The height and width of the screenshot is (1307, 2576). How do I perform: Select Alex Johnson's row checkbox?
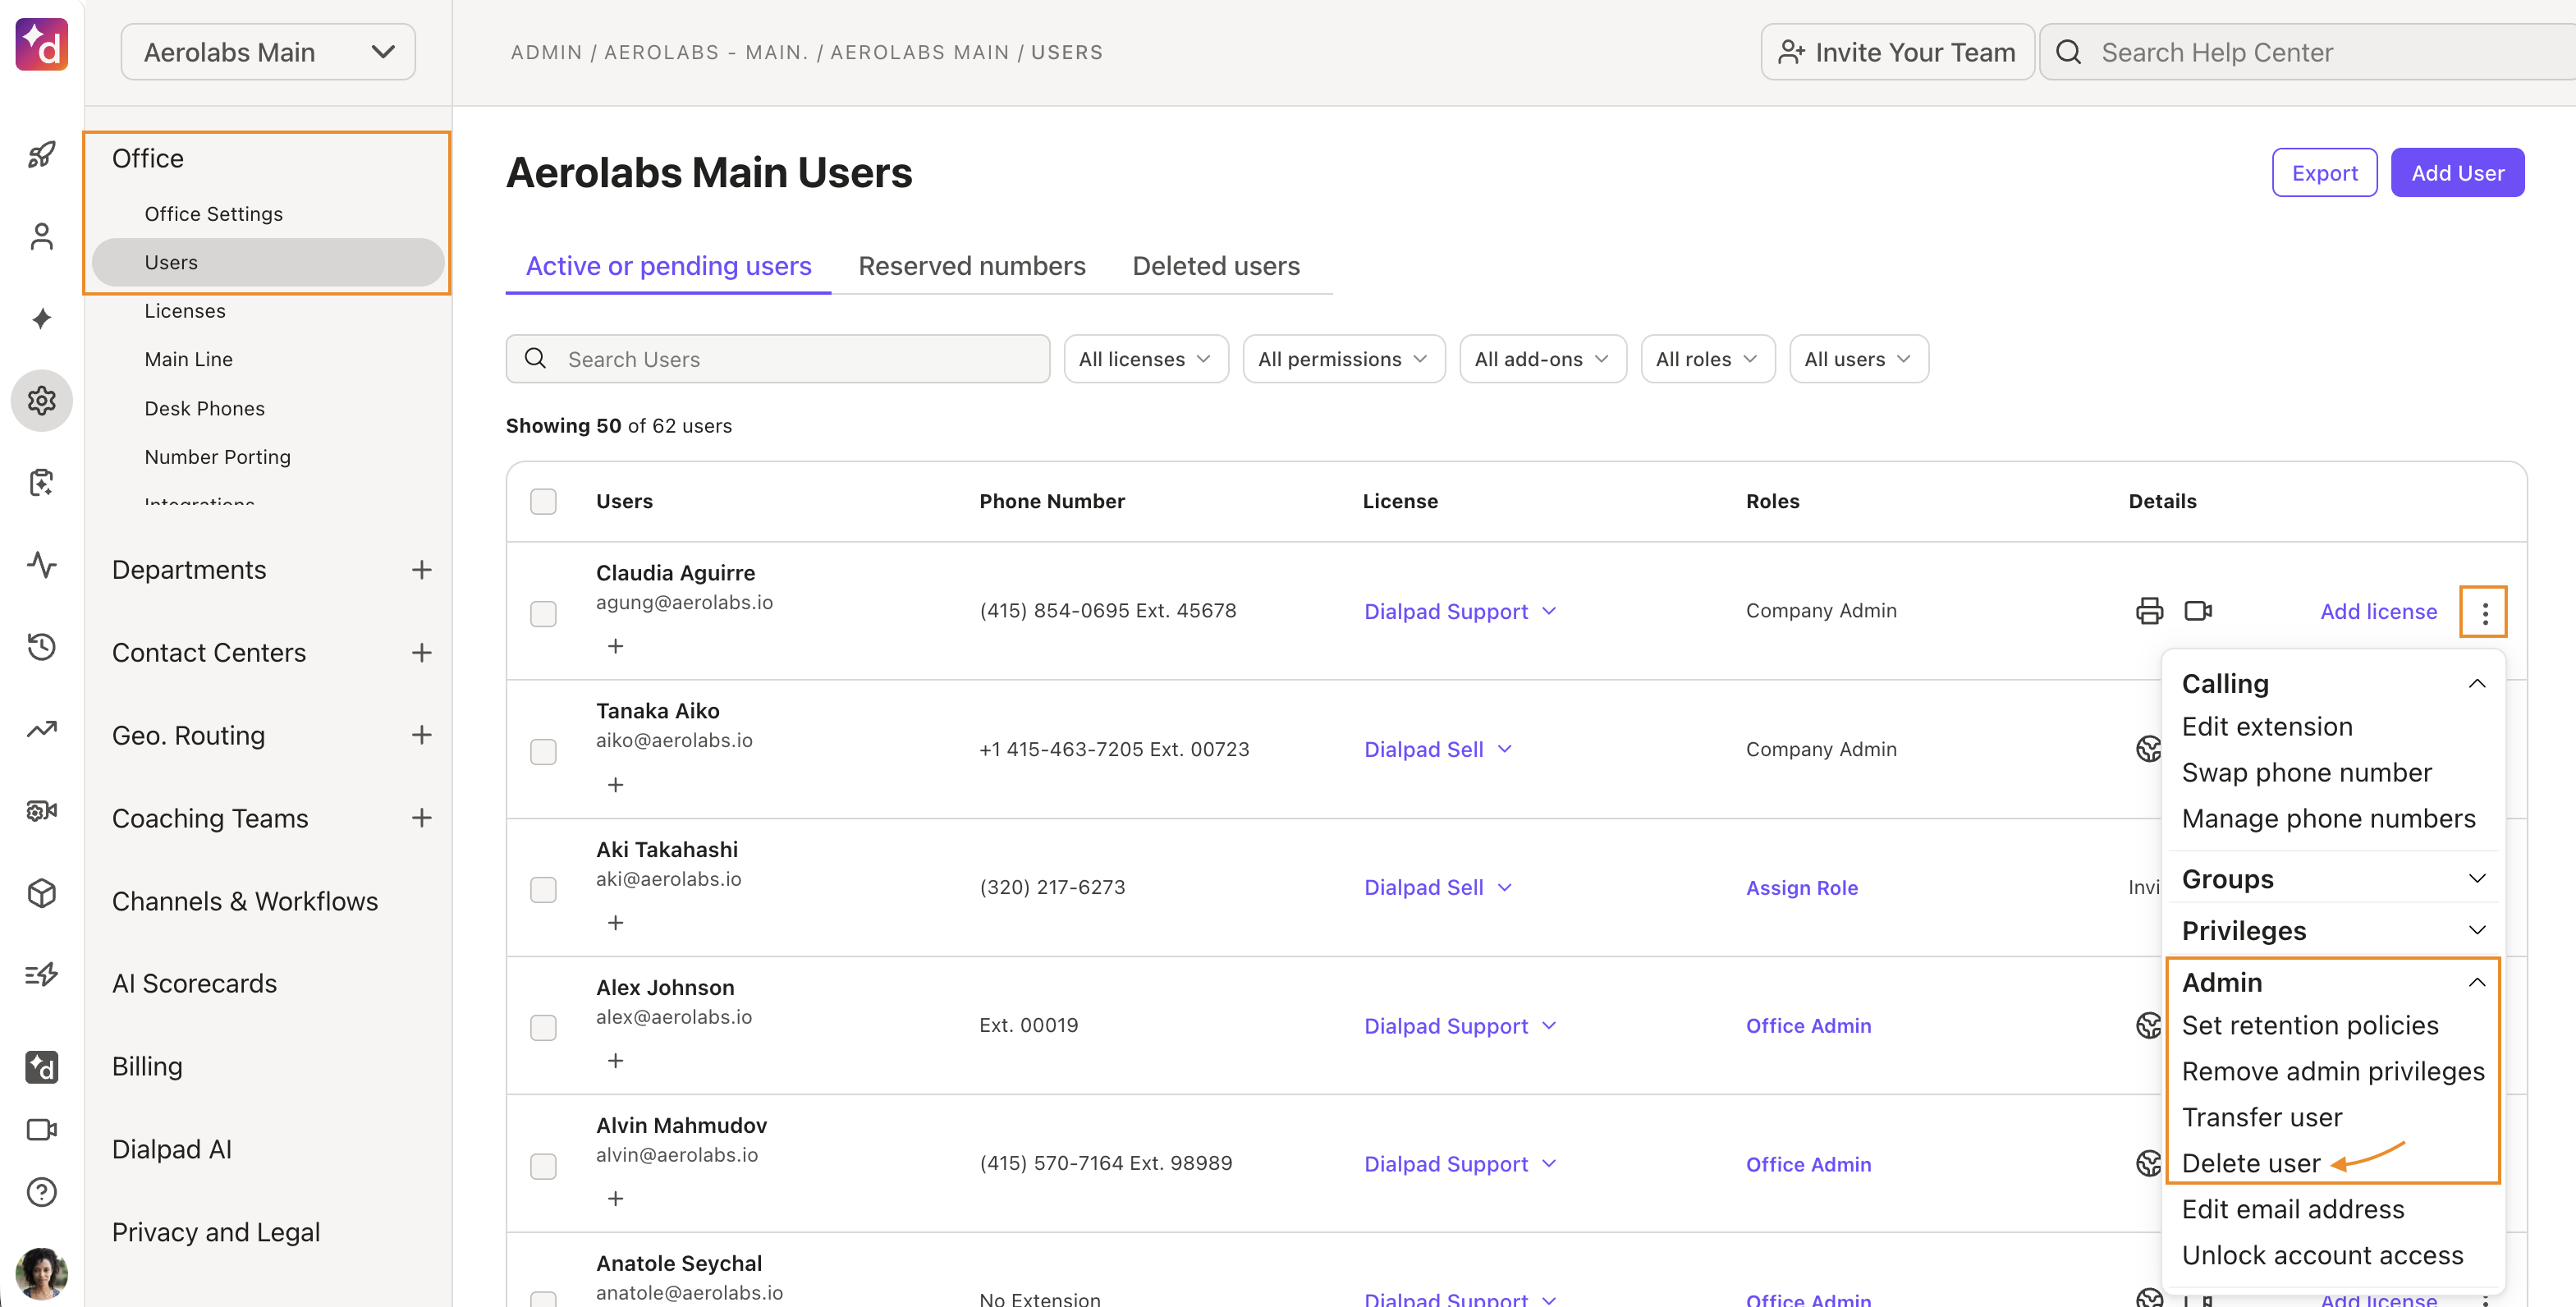(543, 1027)
